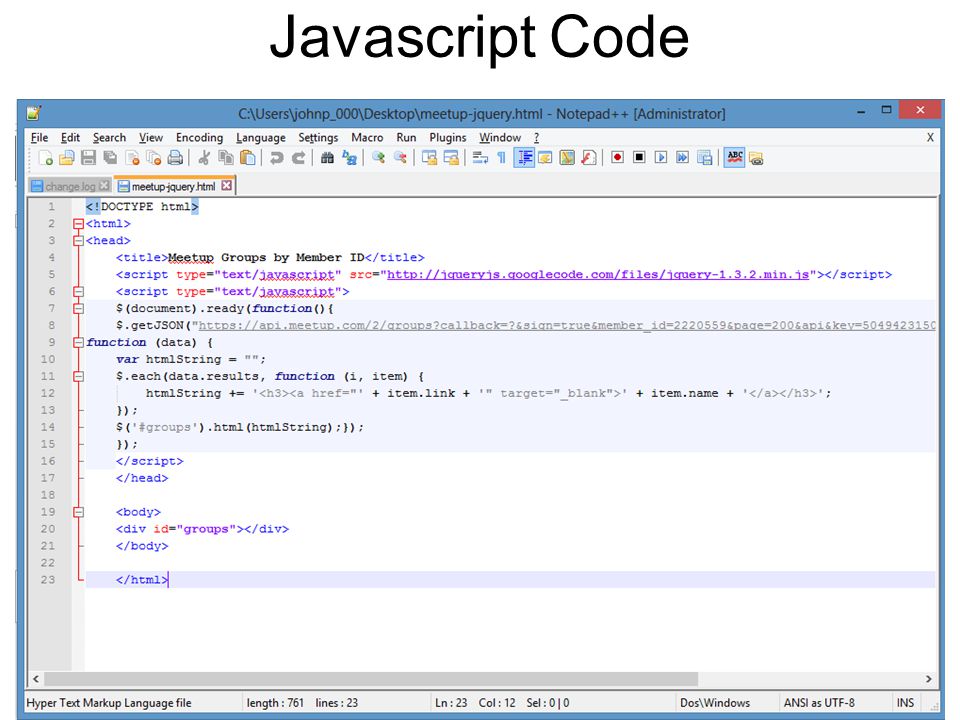Collapse the $.each block fold marker

78,377
